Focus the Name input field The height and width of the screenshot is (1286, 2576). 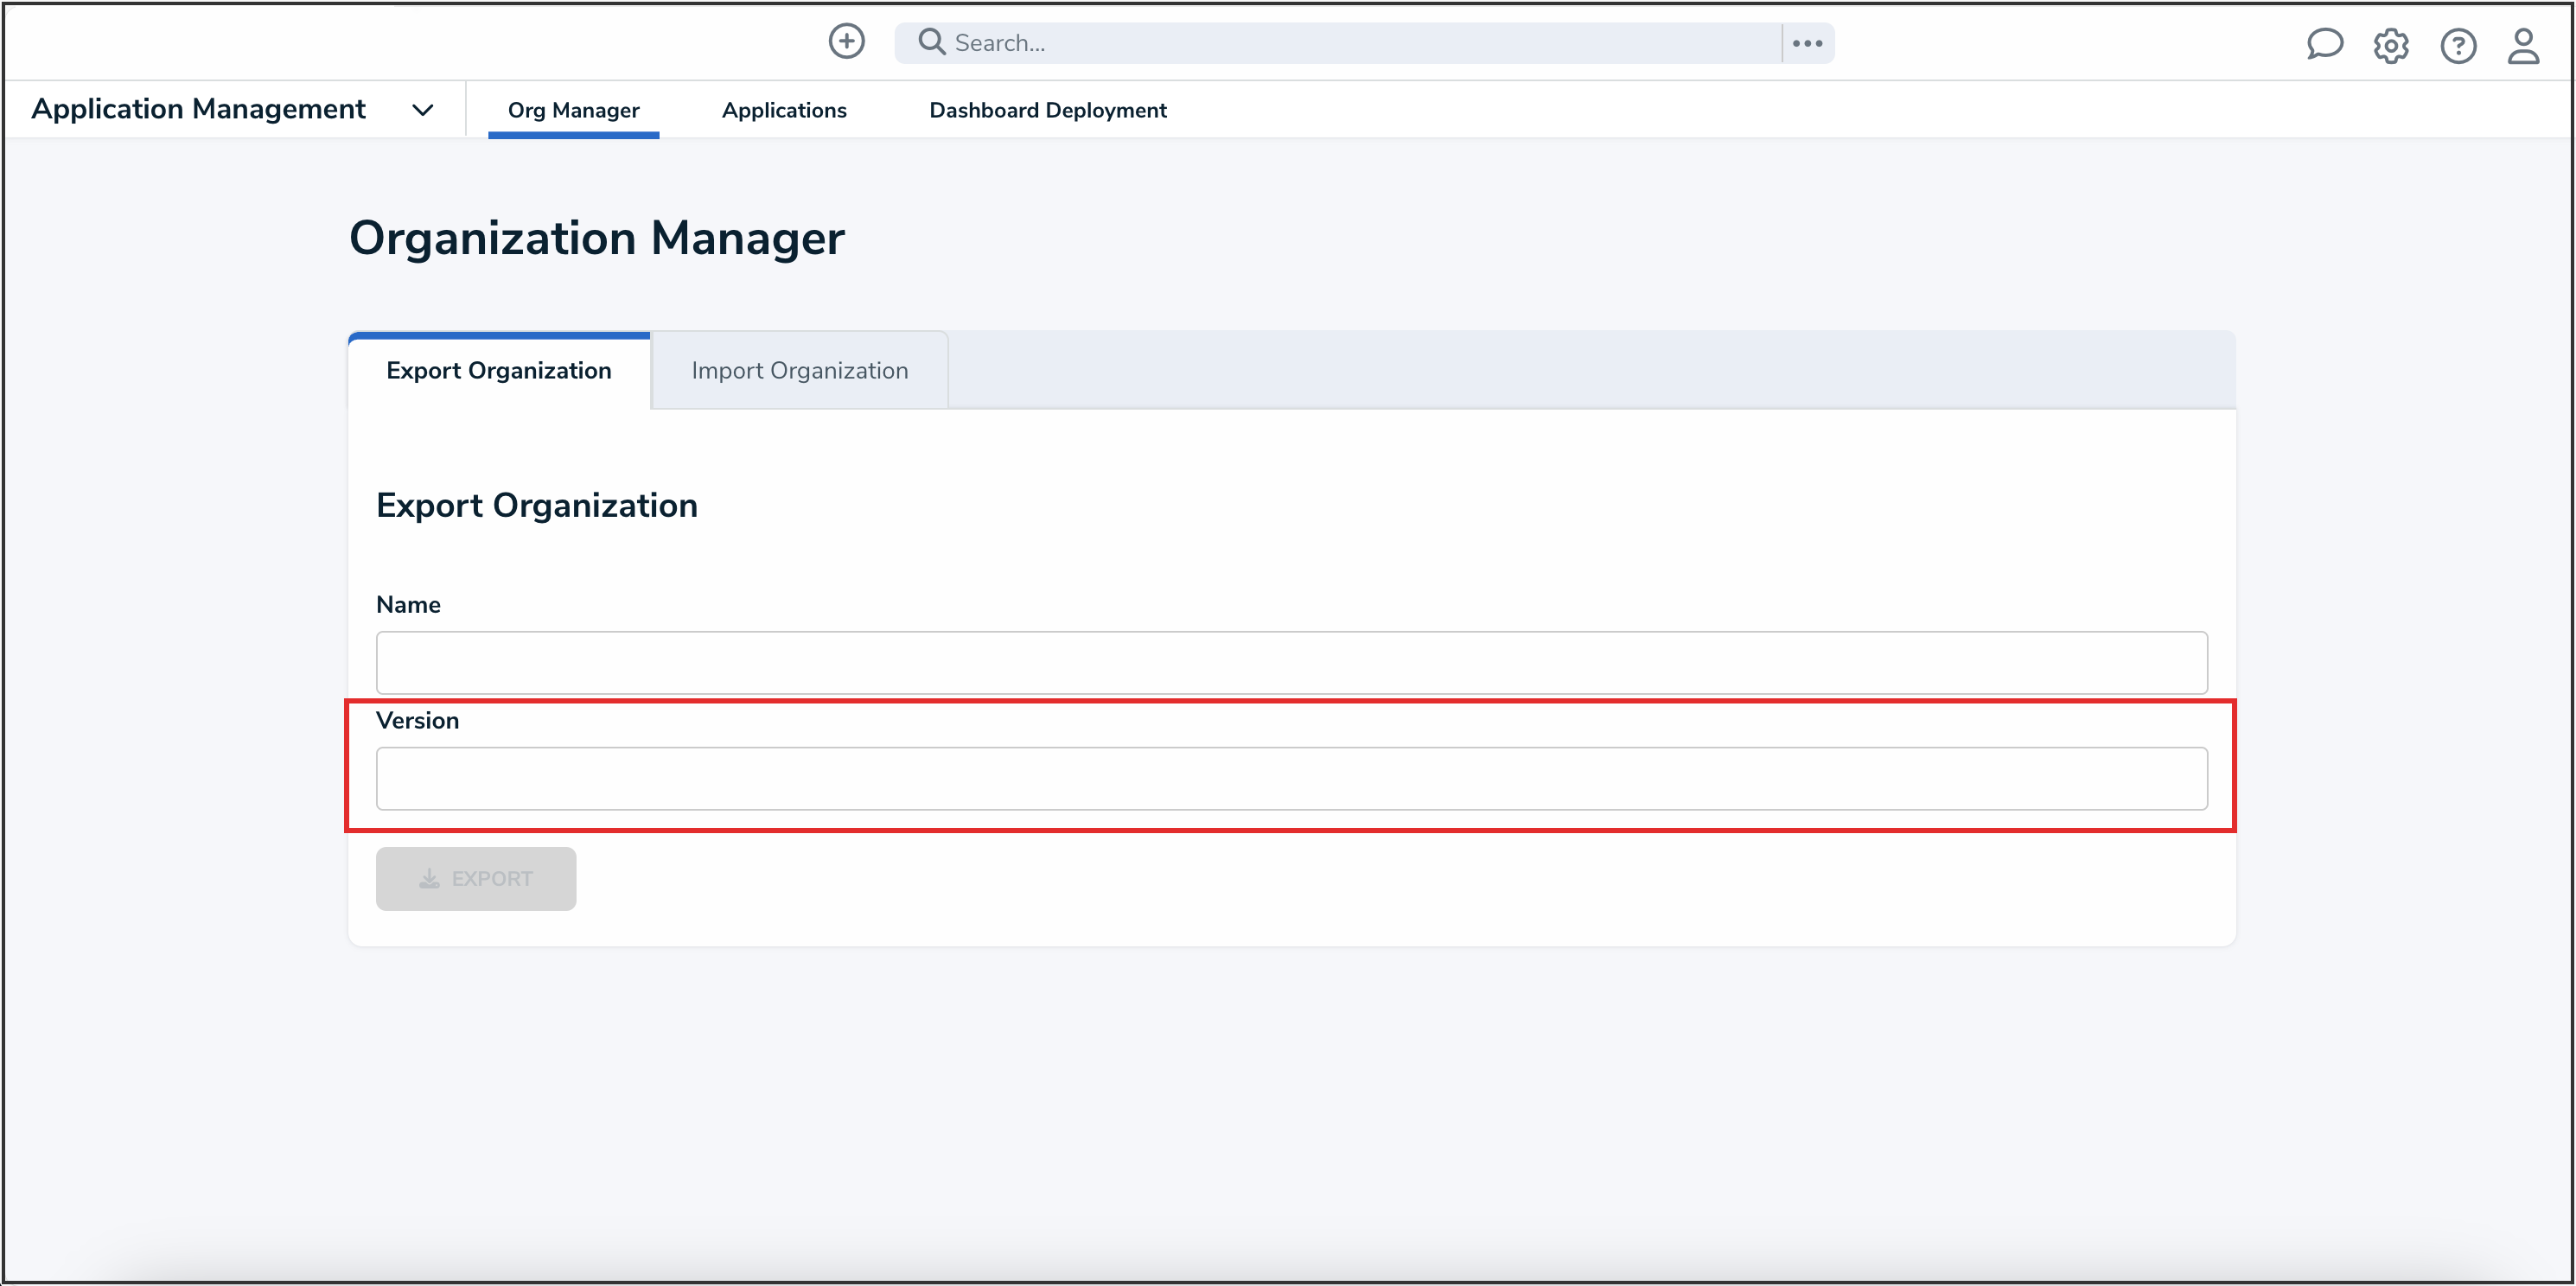click(1291, 662)
